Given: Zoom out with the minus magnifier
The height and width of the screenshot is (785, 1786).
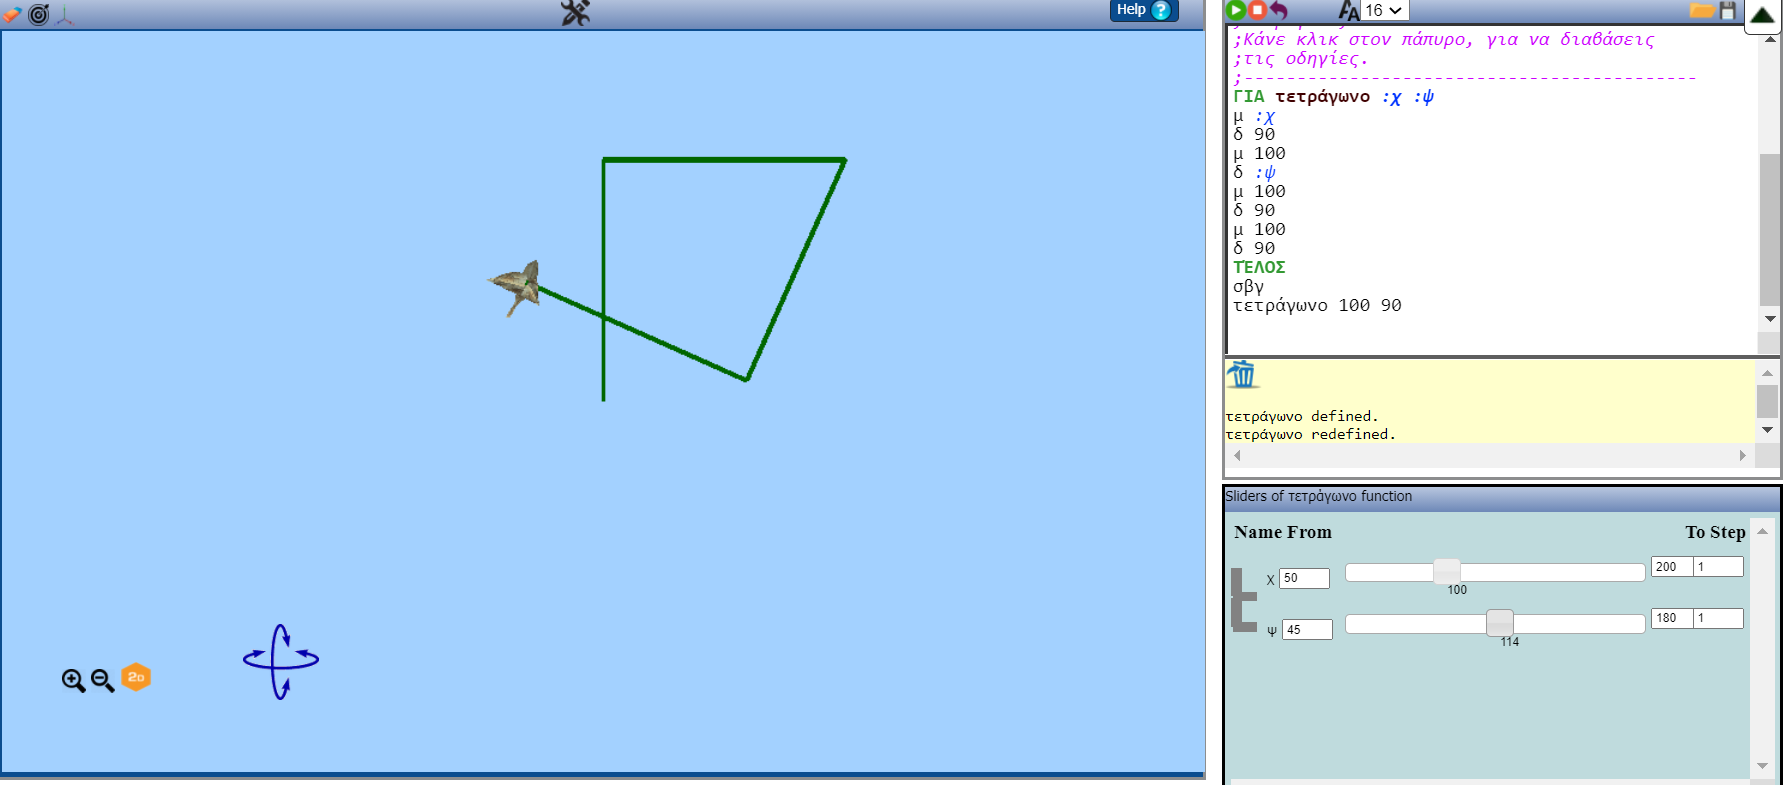Looking at the screenshot, I should point(102,681).
